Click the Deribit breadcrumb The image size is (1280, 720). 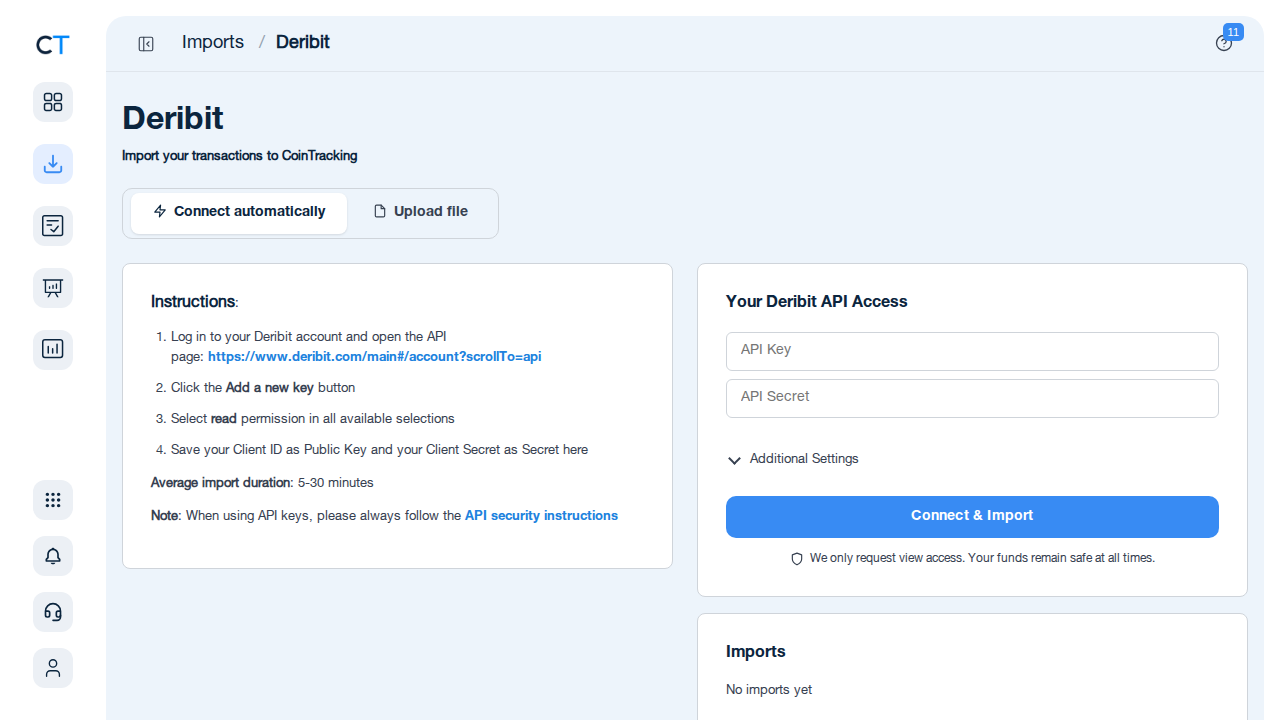(303, 42)
